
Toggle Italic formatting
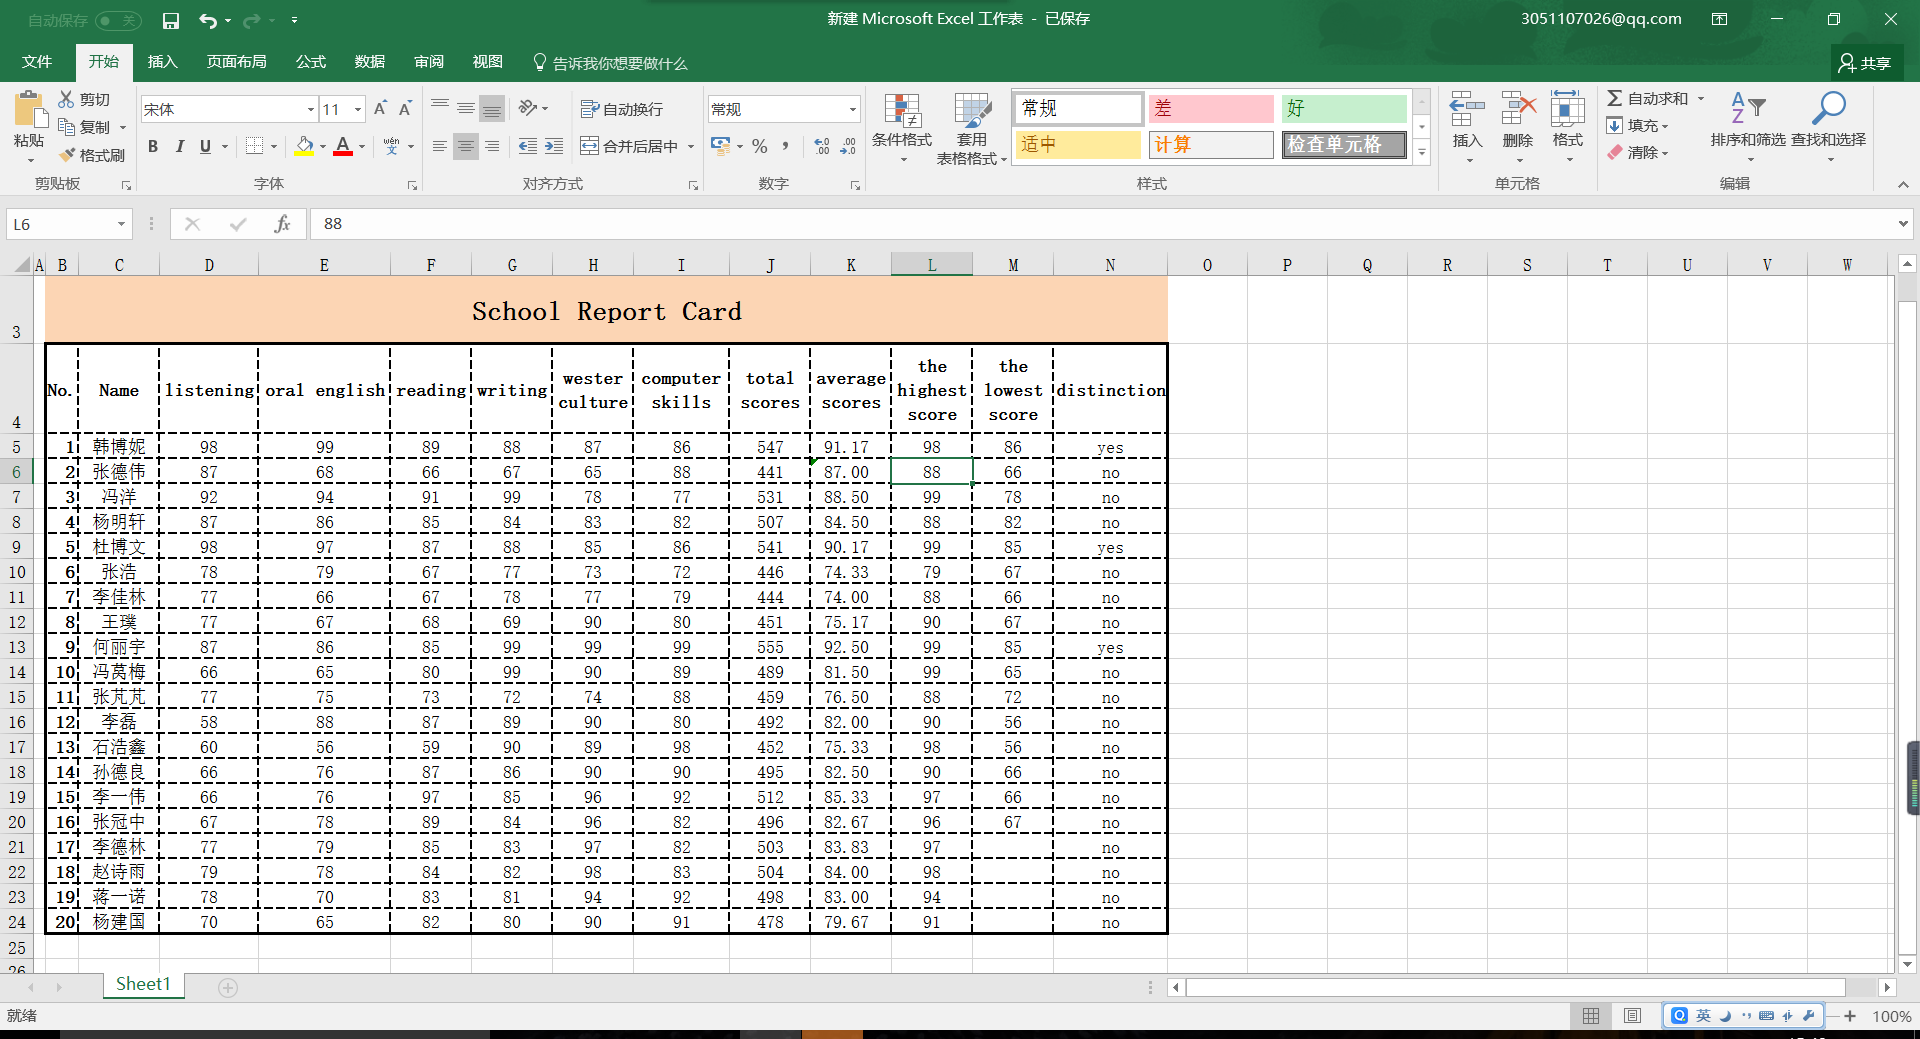pyautogui.click(x=179, y=146)
